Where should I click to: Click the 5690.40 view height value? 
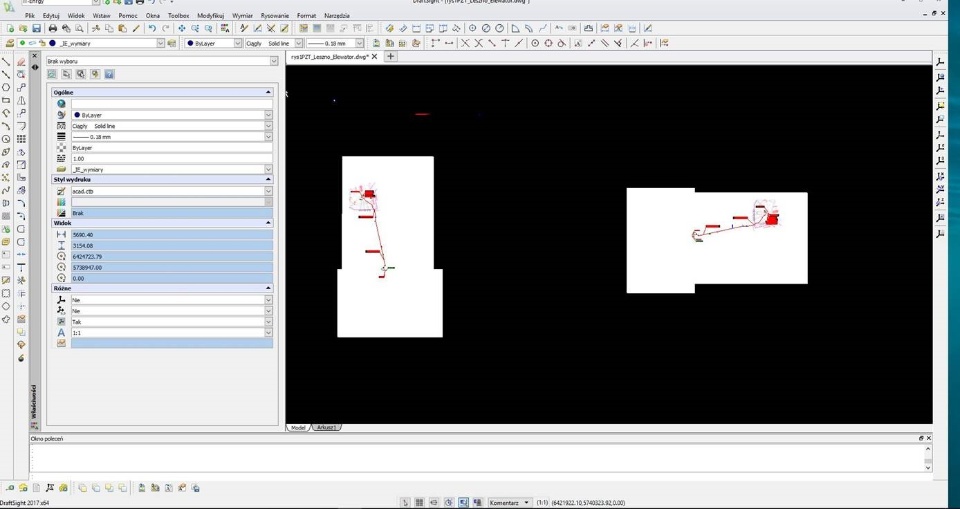[x=171, y=235]
